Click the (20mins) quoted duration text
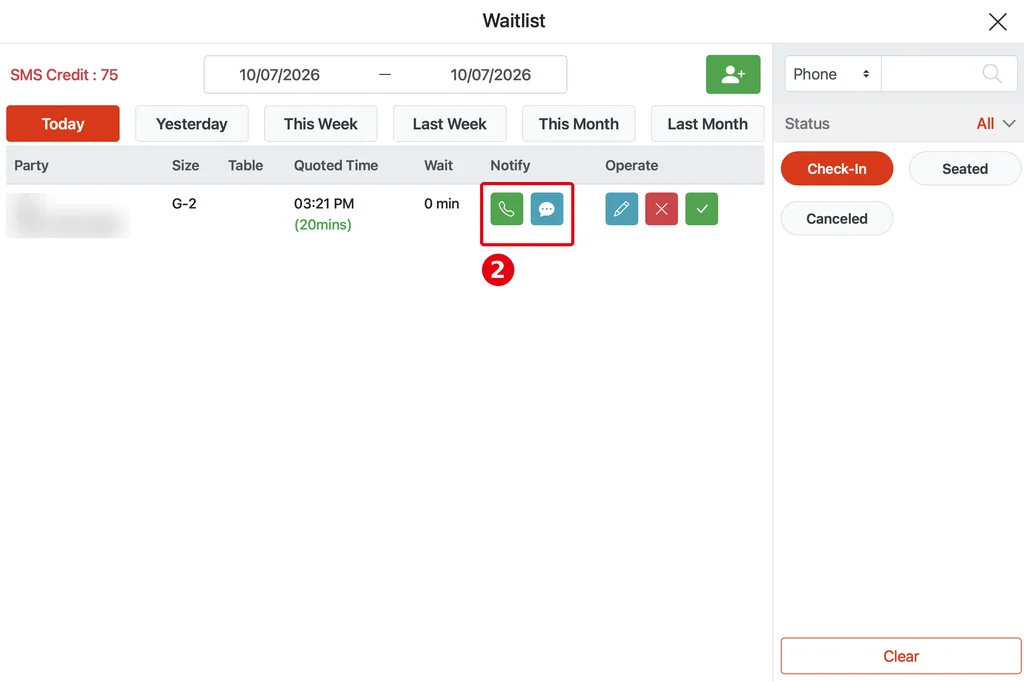Screen dimensions: 1024x682 [x=323, y=225]
